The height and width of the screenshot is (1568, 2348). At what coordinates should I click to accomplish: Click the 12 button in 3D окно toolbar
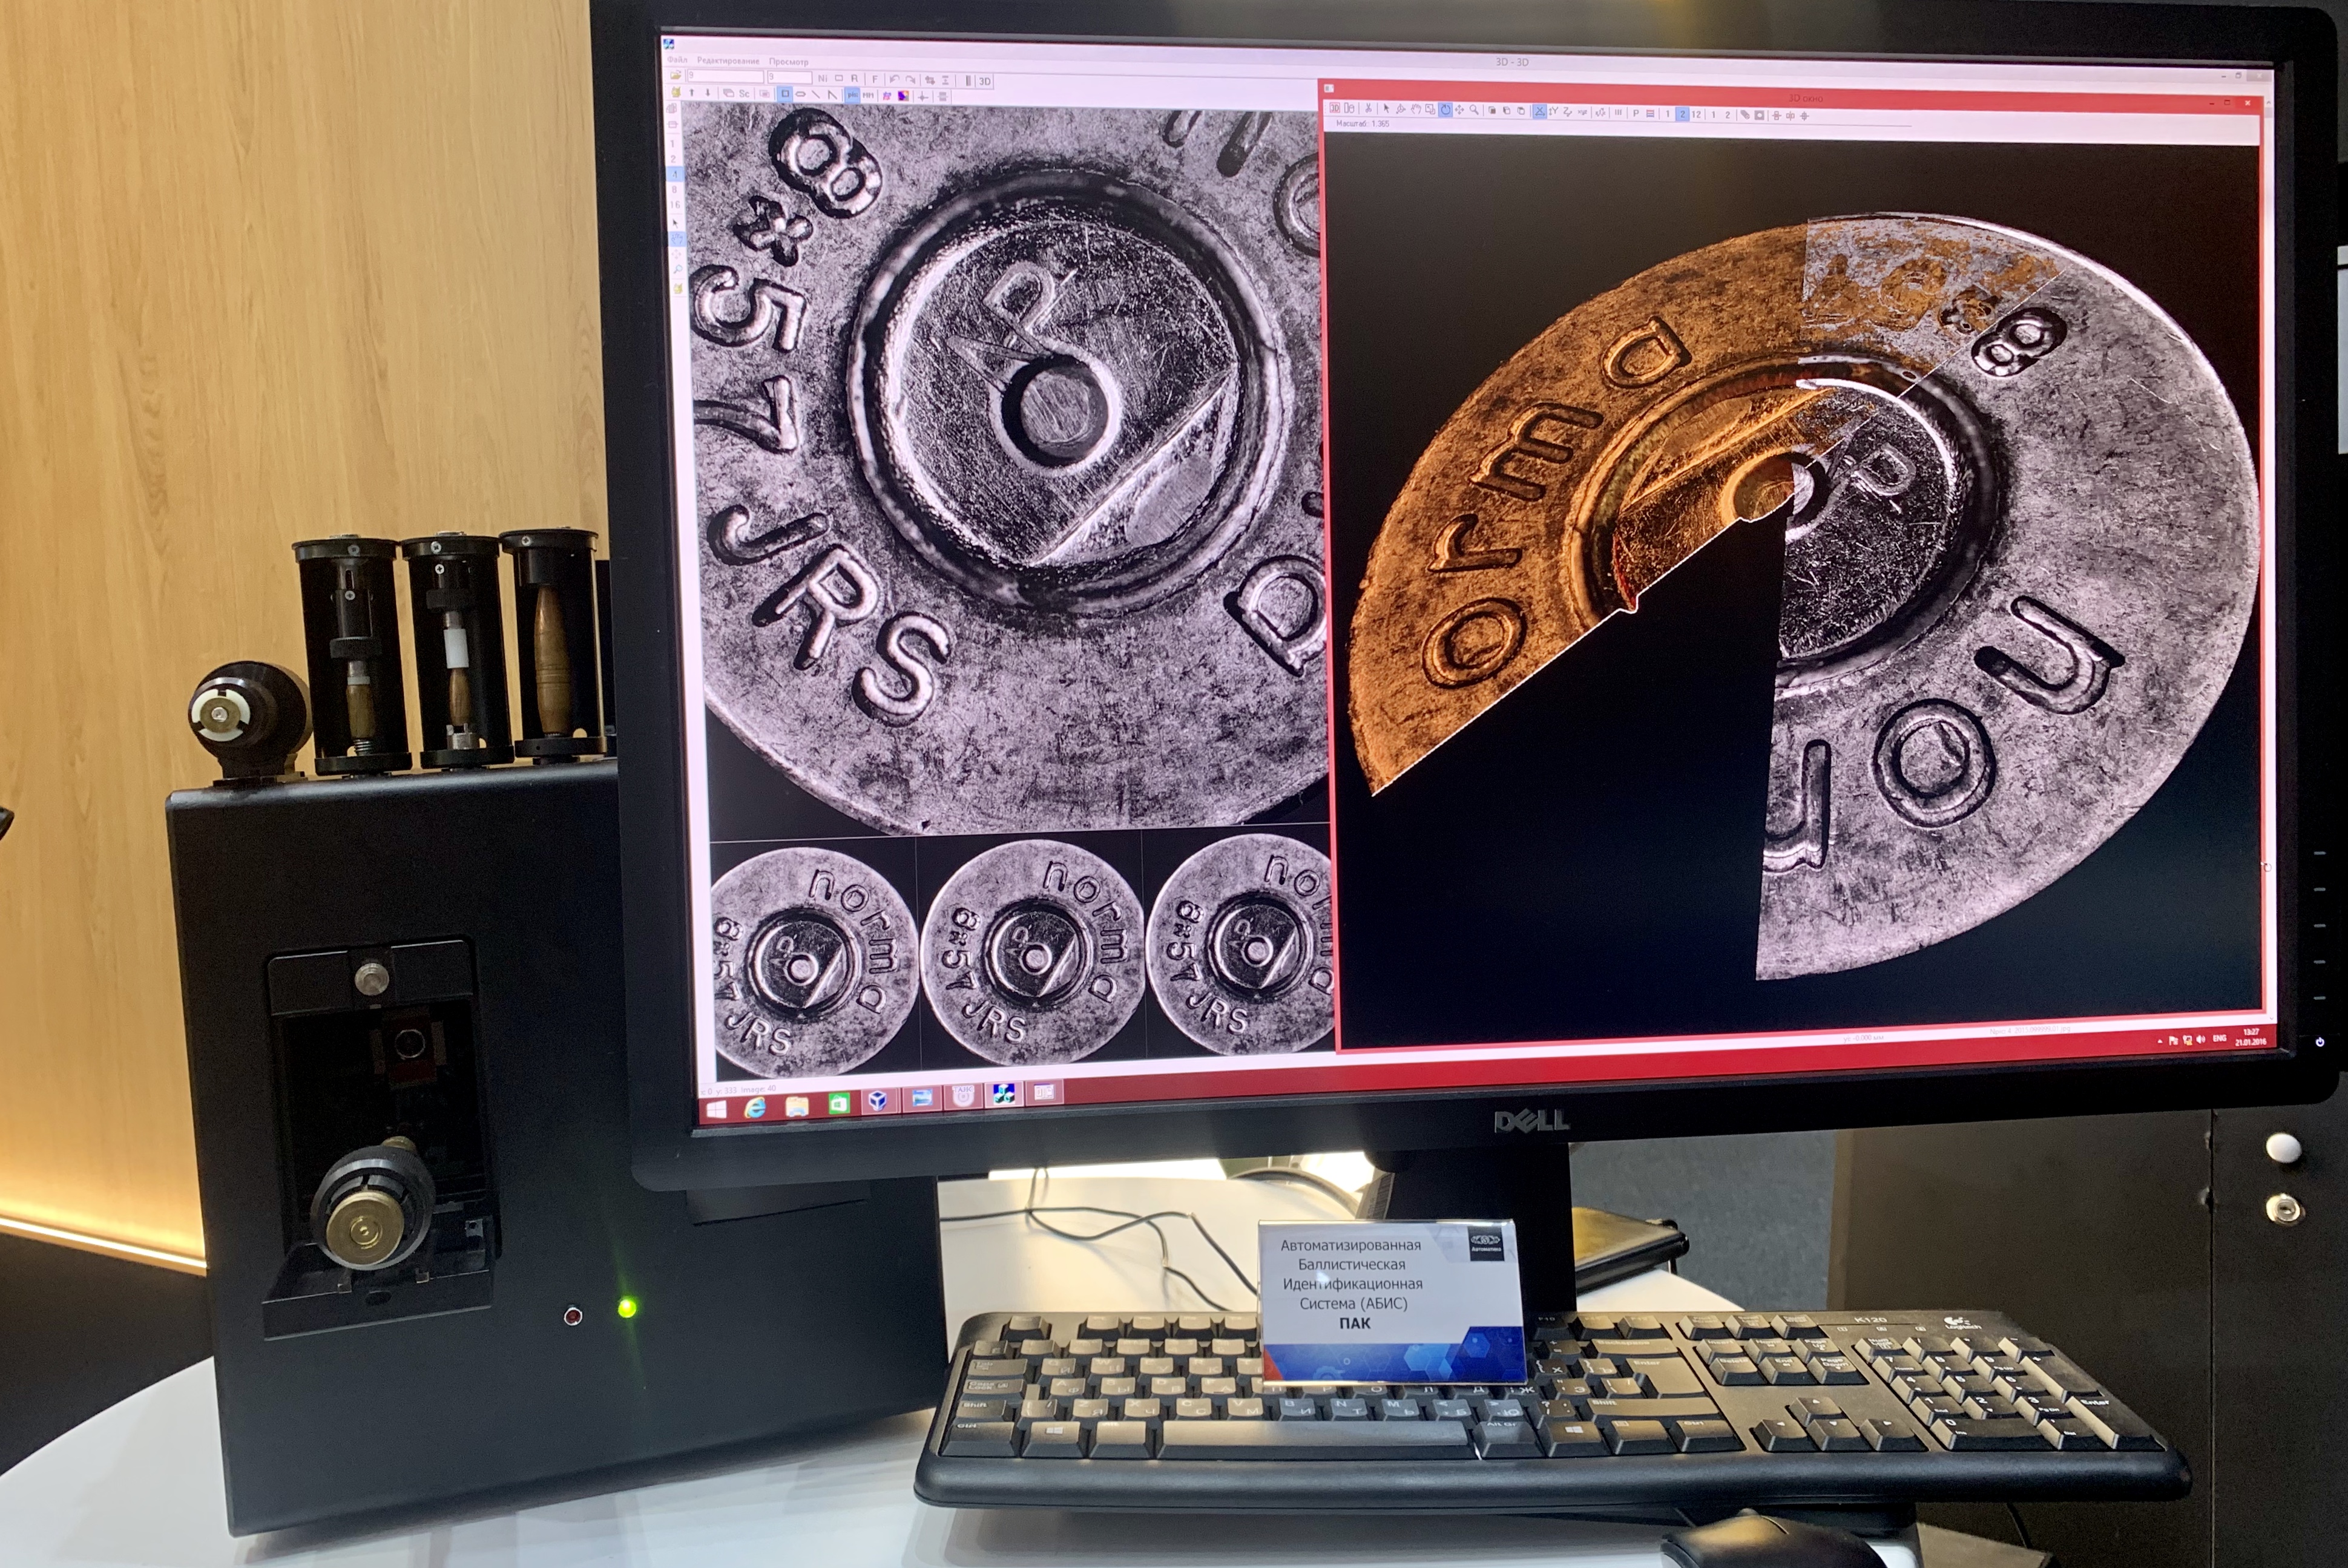[x=1697, y=115]
